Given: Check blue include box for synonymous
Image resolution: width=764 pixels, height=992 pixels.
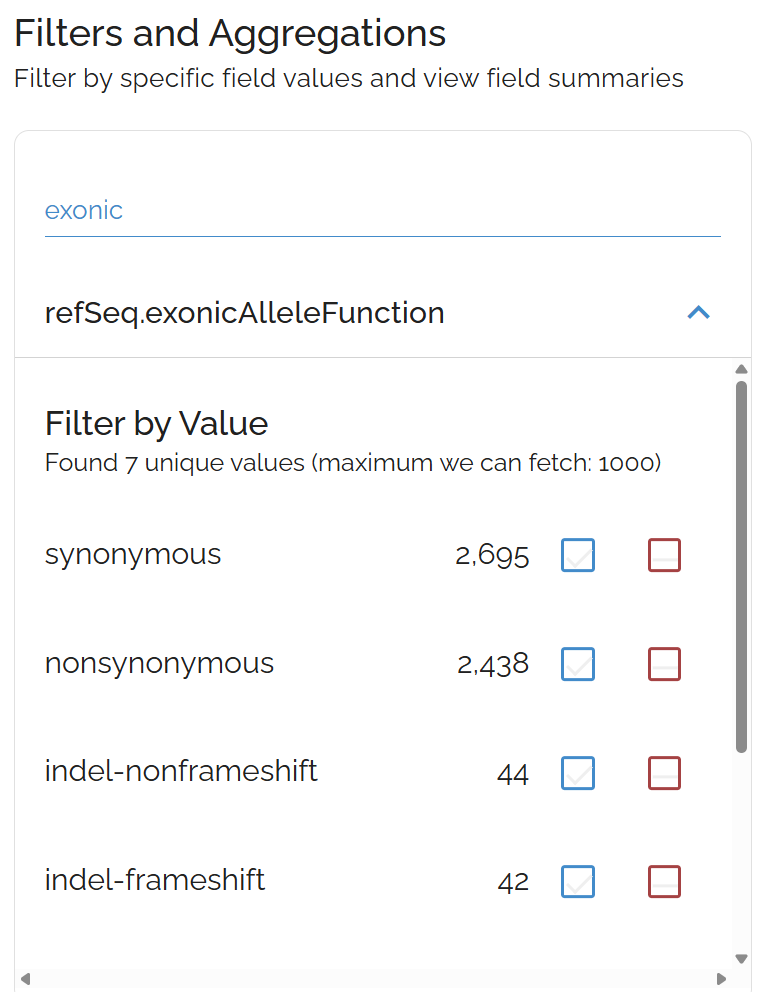Looking at the screenshot, I should click(x=578, y=555).
